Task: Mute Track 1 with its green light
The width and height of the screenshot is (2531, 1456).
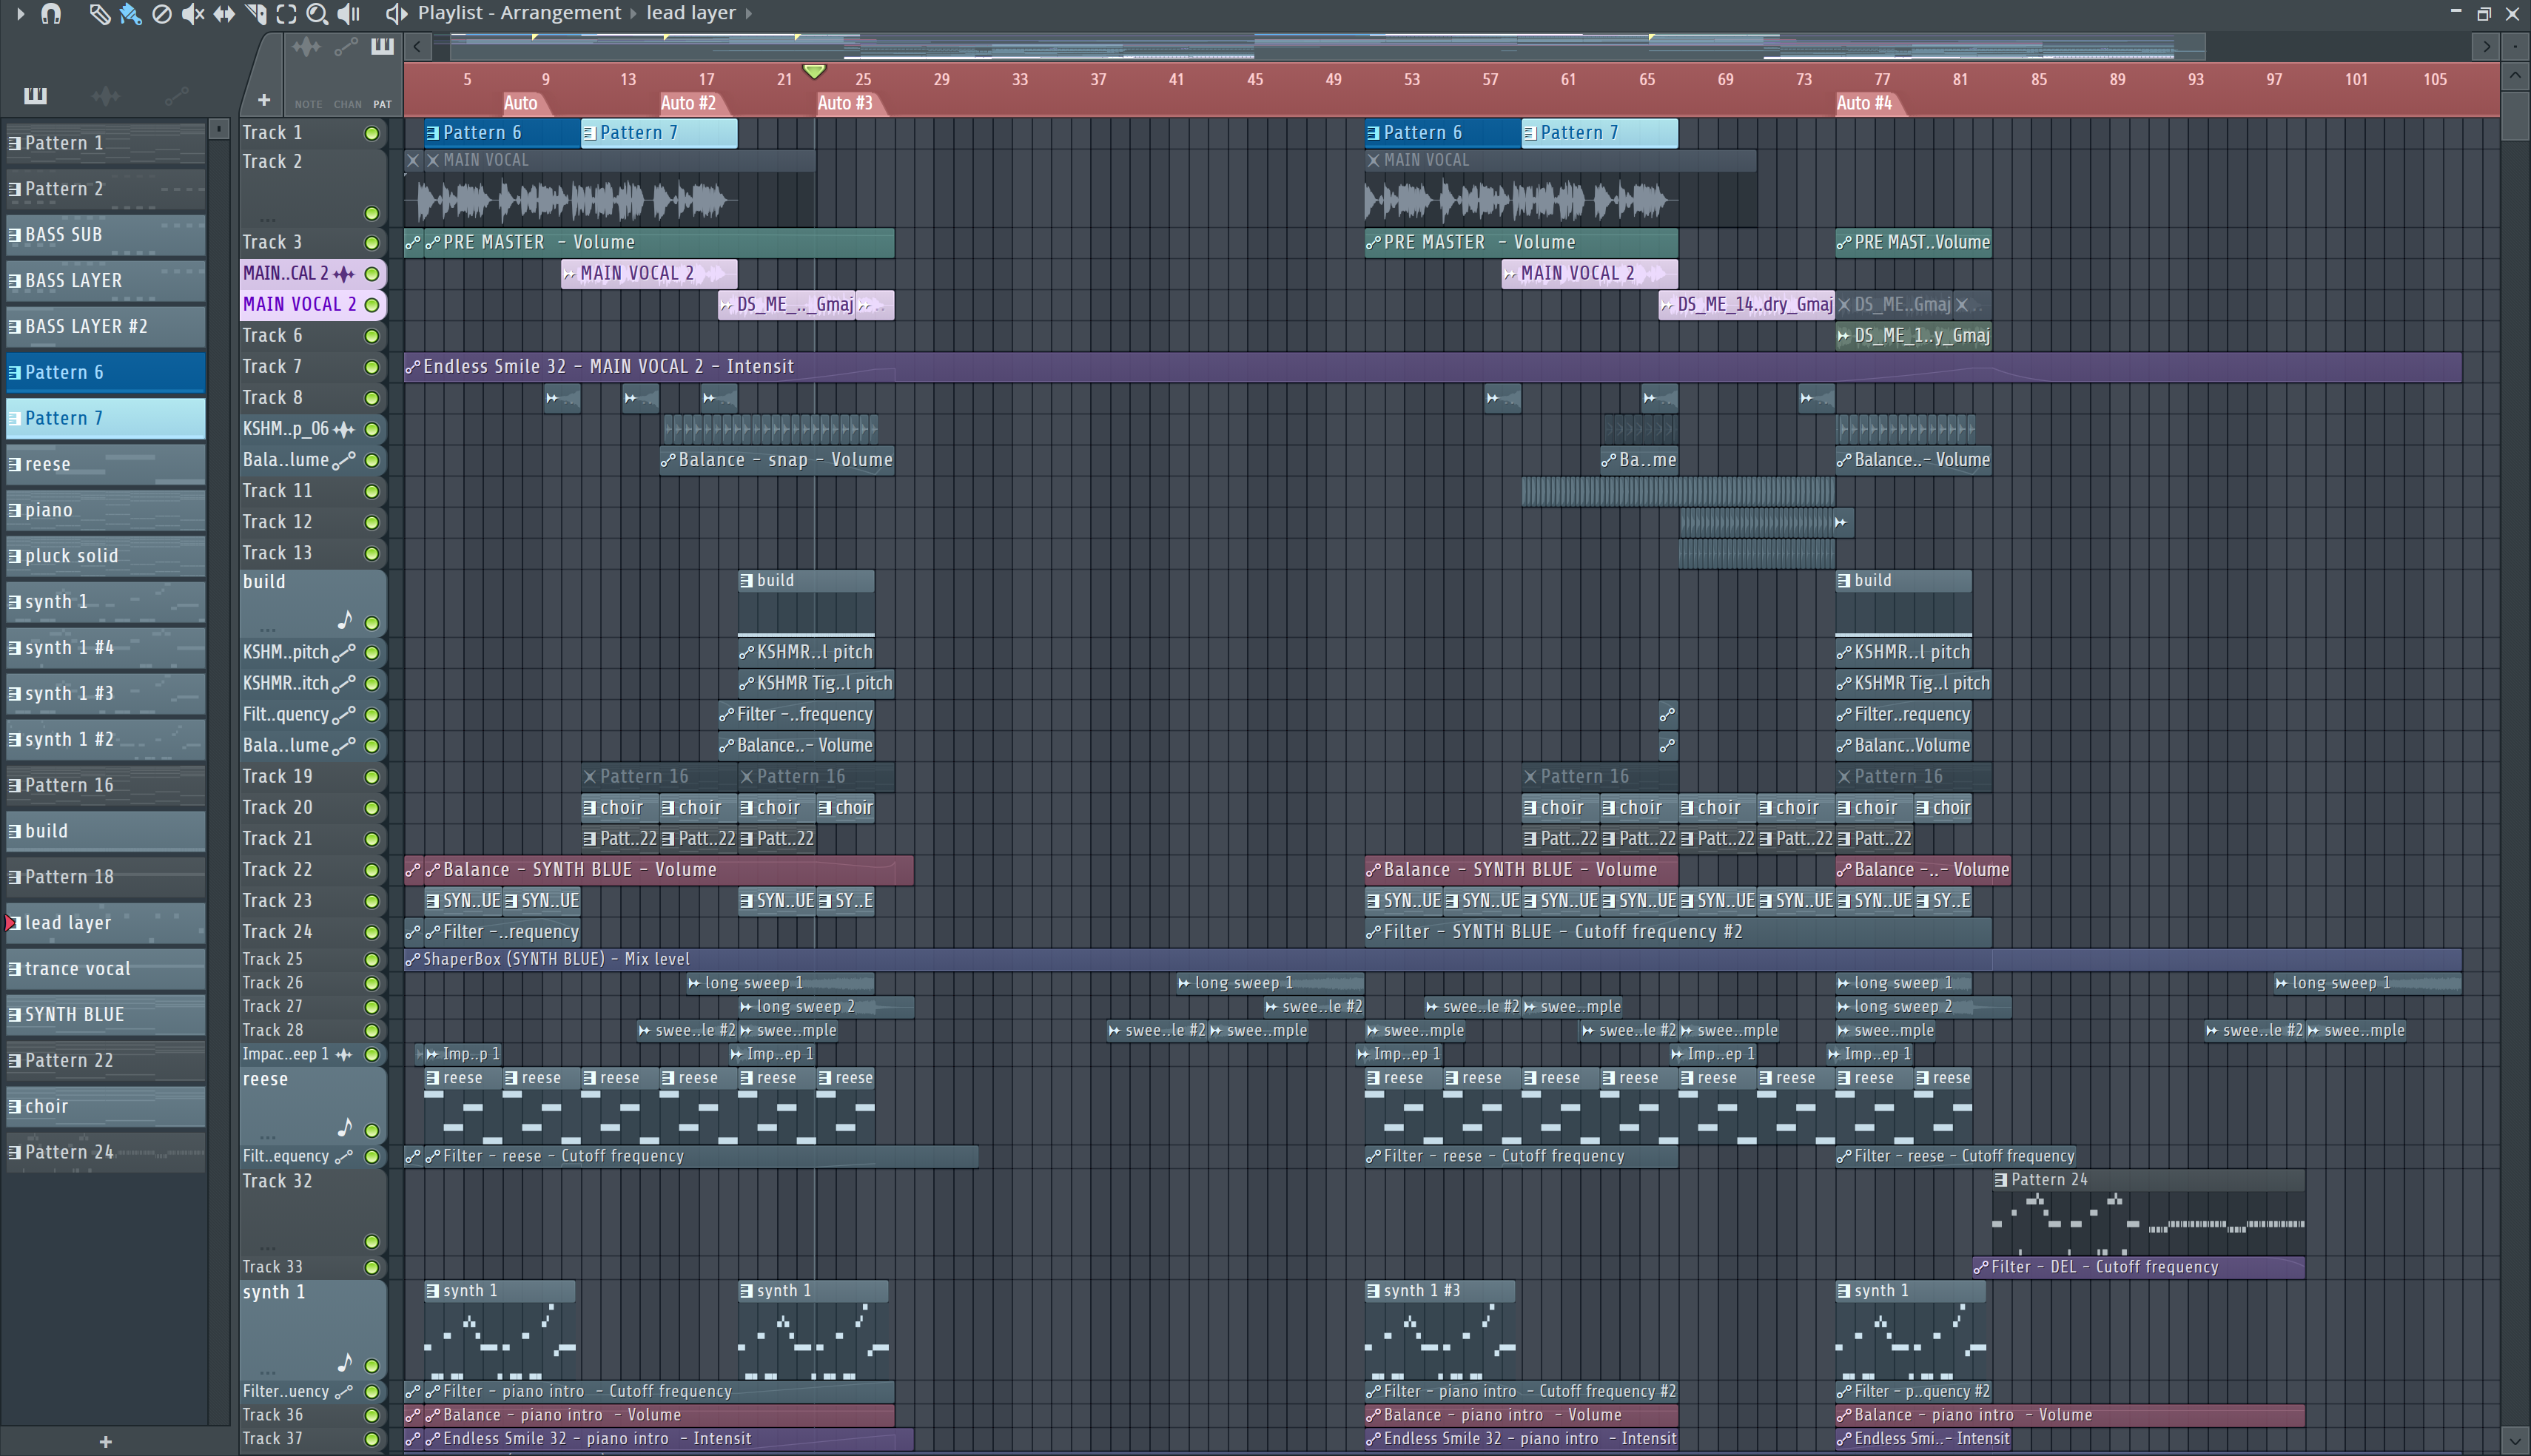Action: point(371,133)
